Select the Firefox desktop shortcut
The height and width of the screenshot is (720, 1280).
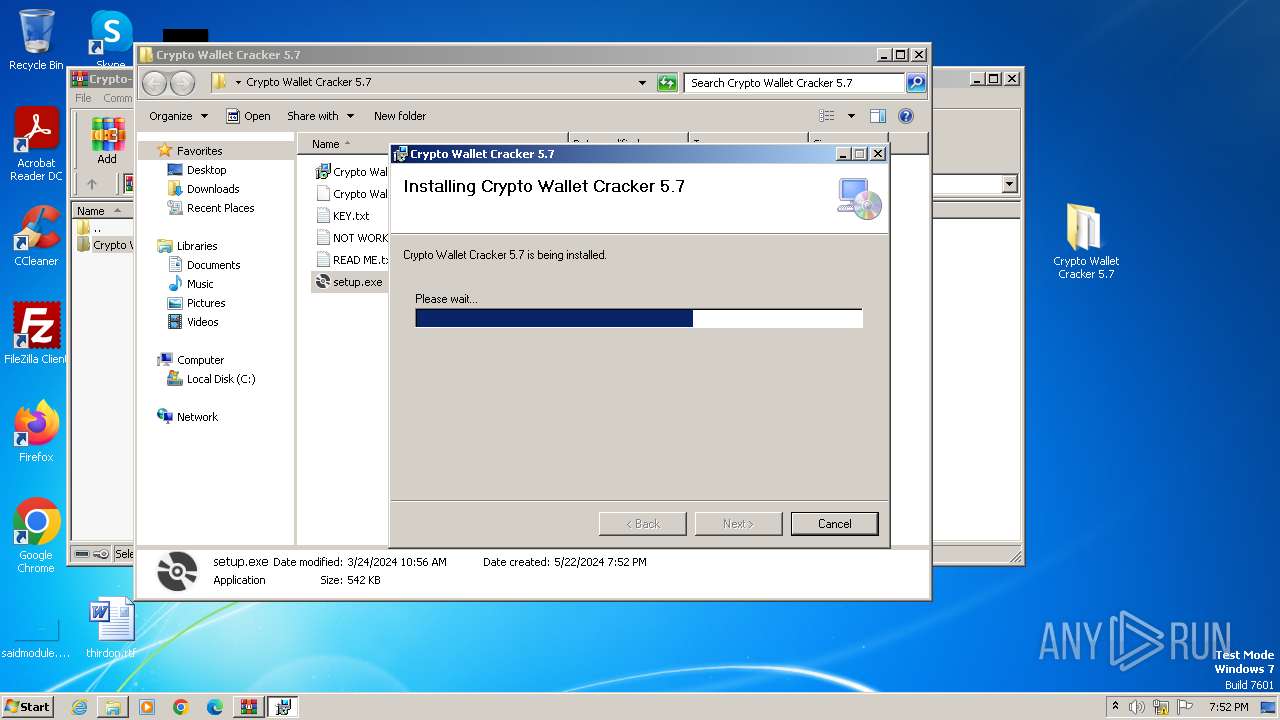36,432
